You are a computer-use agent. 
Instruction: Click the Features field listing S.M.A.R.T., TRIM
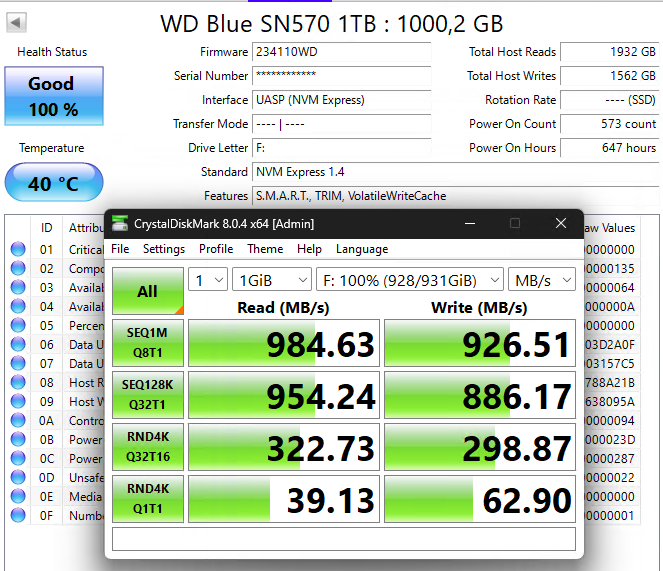pos(455,196)
